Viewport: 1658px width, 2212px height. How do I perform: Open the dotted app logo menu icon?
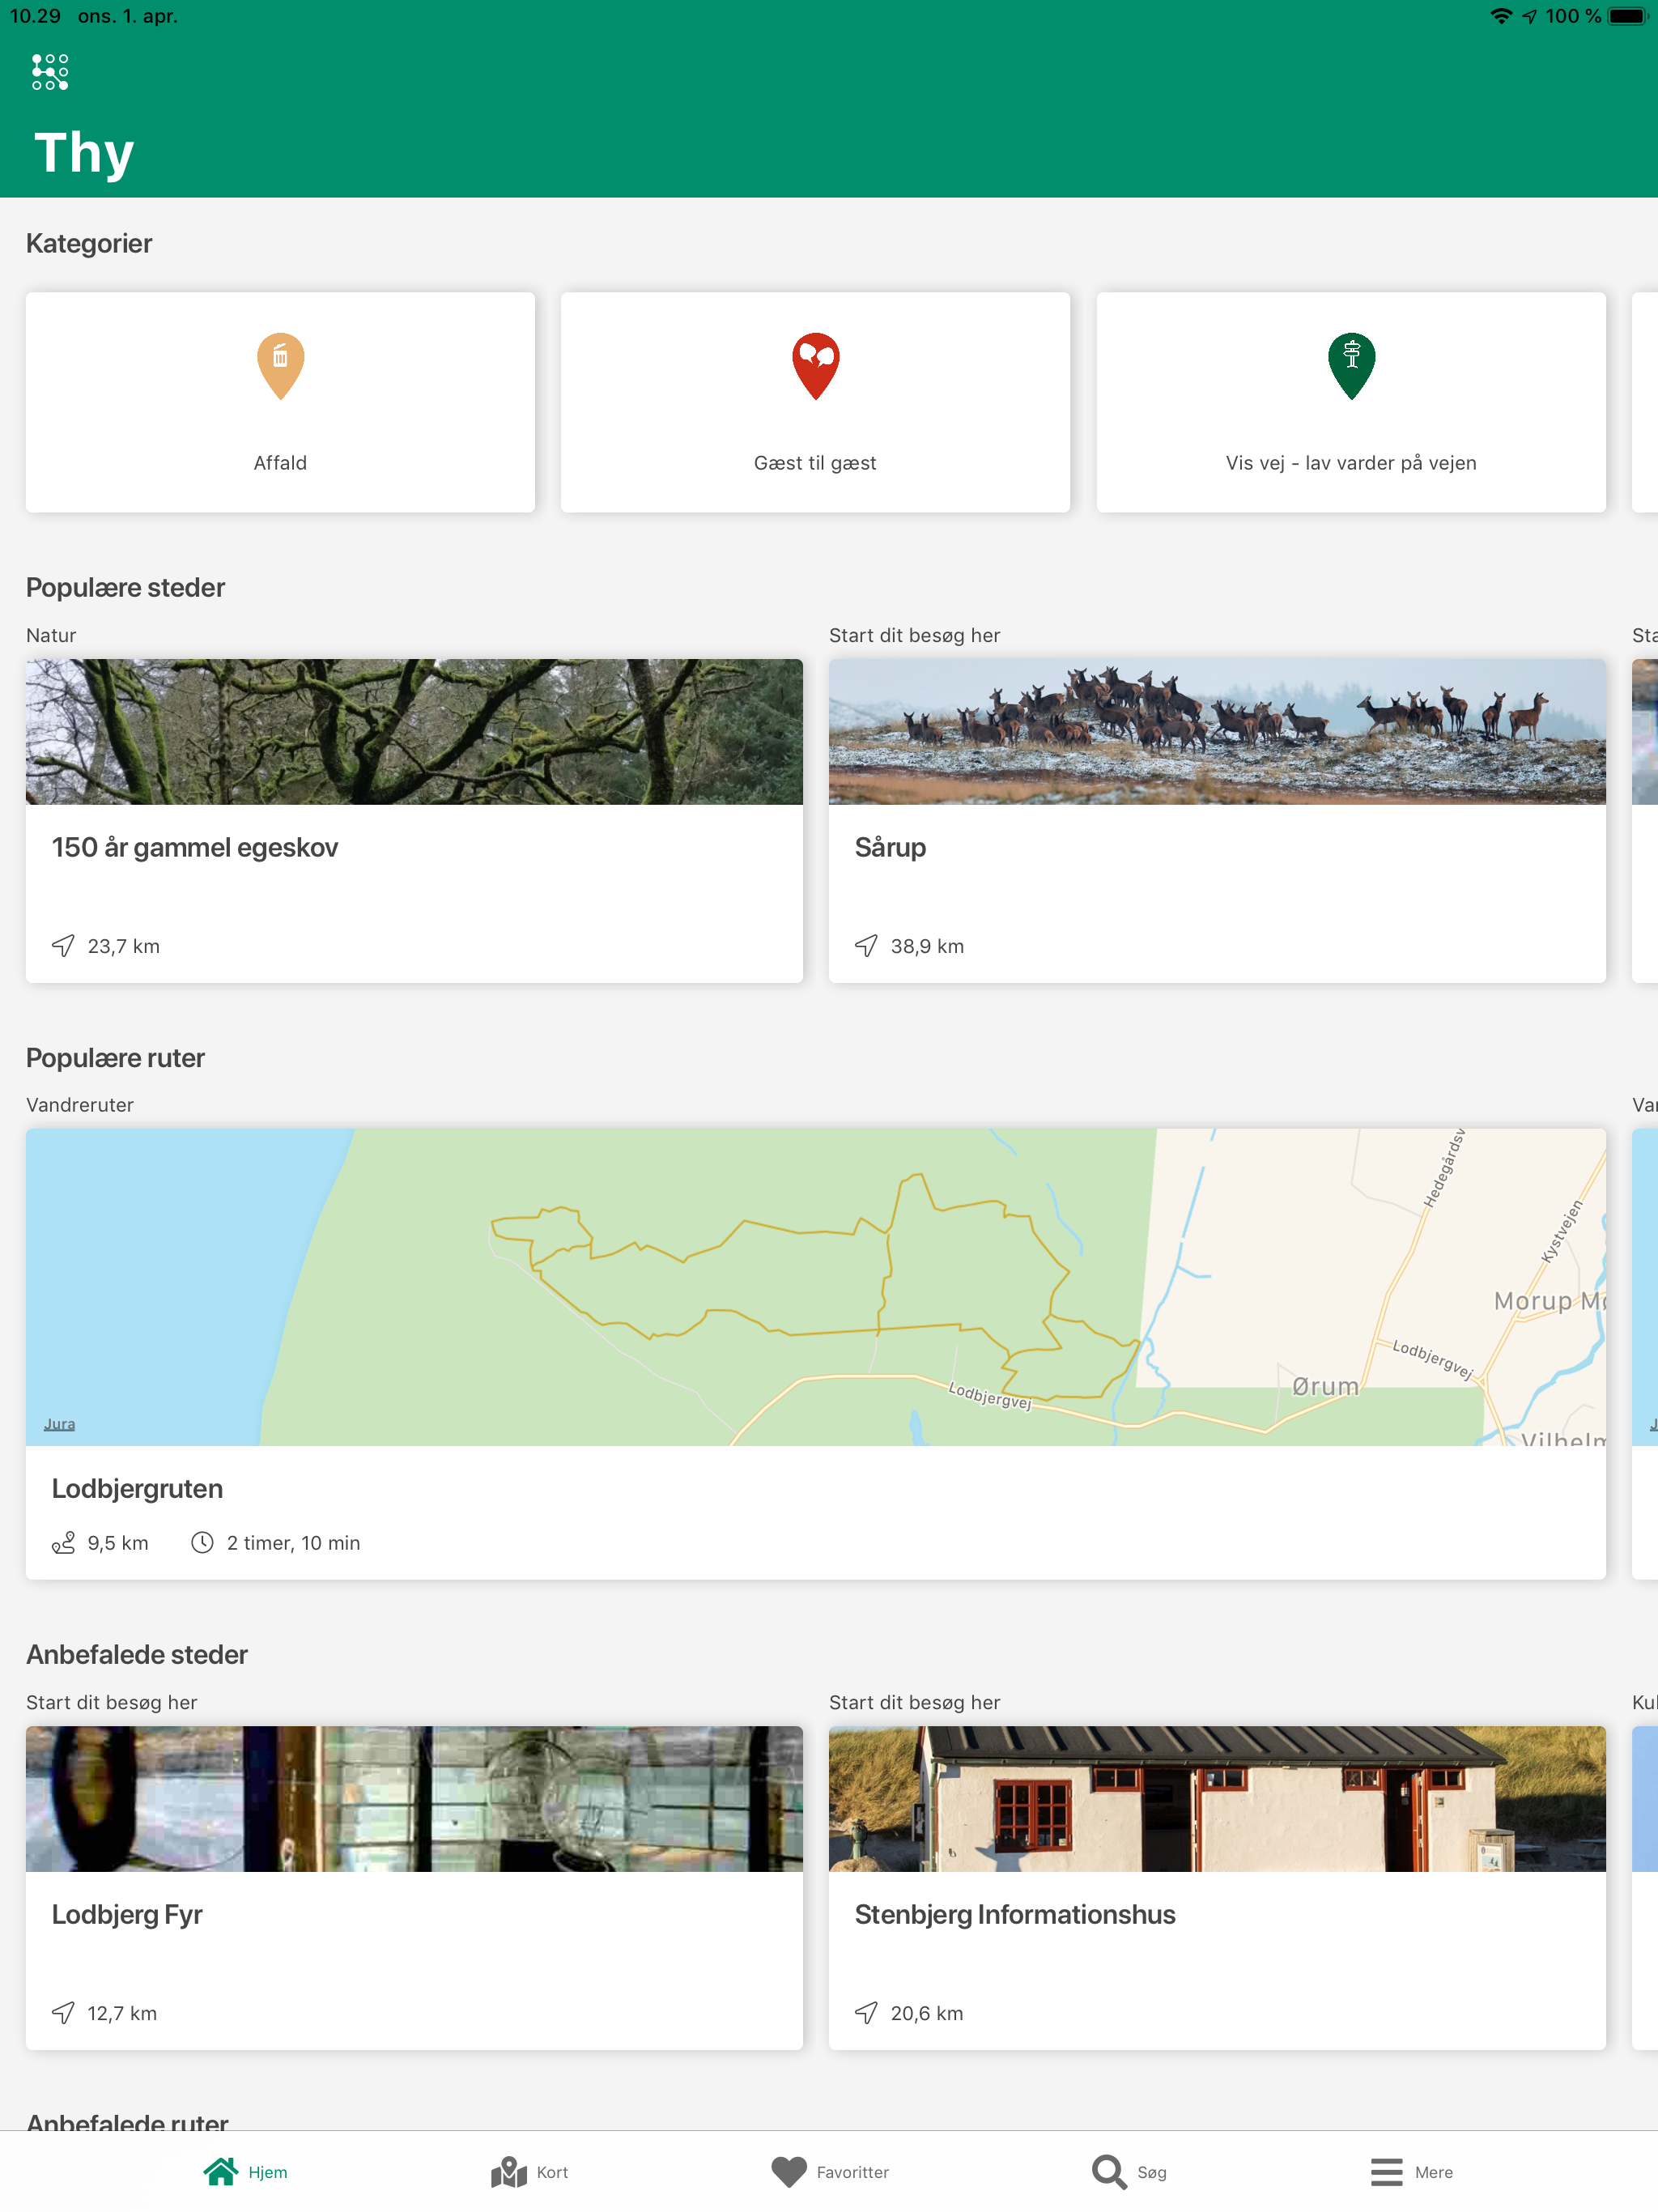50,72
